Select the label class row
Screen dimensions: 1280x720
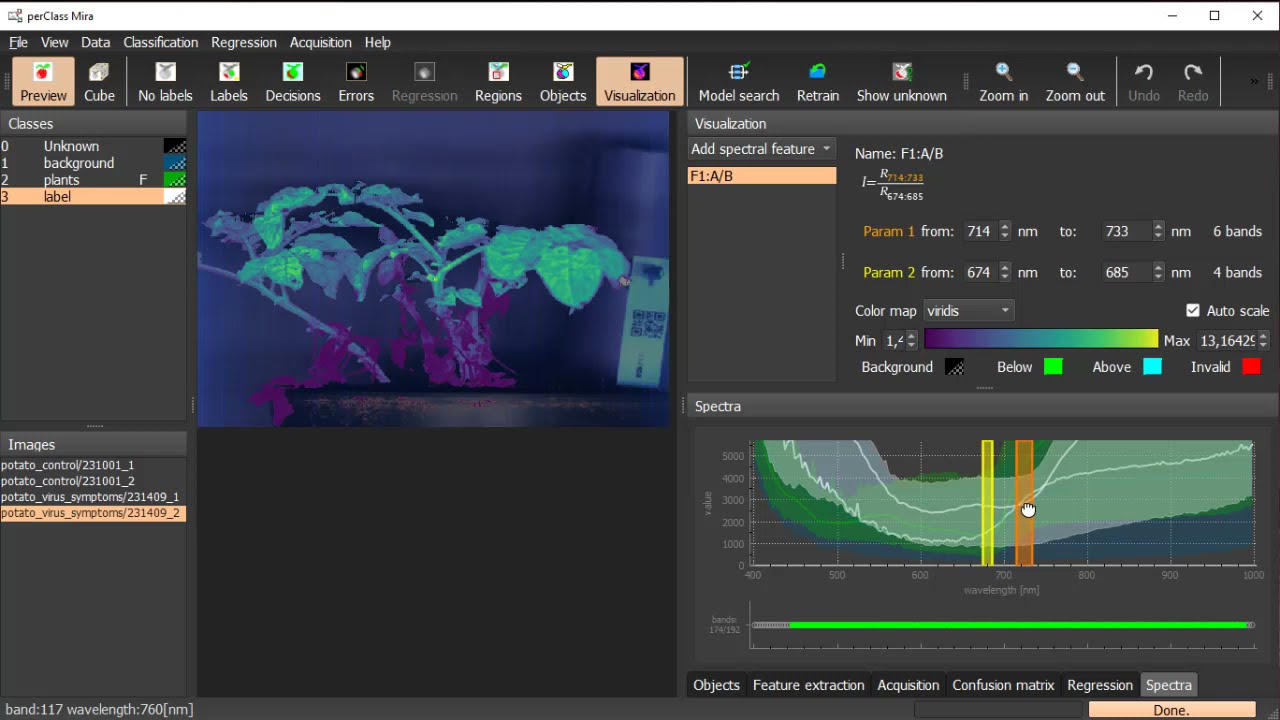pyautogui.click(x=93, y=197)
